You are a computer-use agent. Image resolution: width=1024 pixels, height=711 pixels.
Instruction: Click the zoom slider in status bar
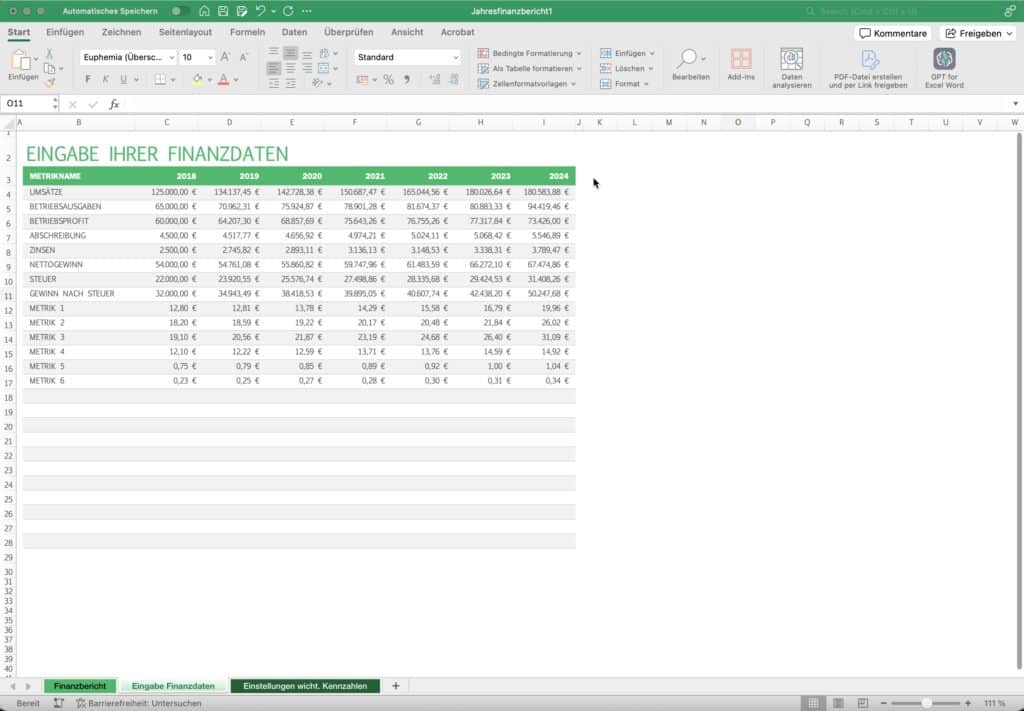coord(927,703)
